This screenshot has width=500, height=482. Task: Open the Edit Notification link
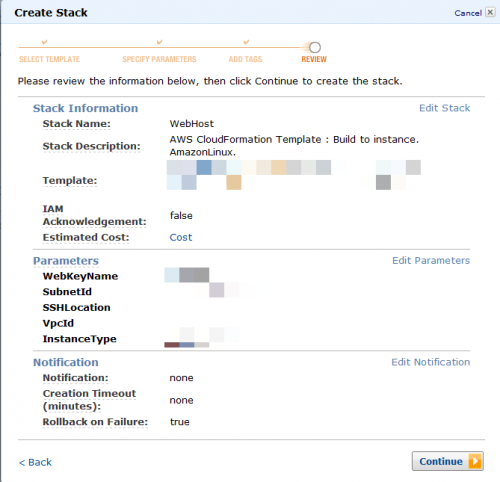(x=430, y=362)
